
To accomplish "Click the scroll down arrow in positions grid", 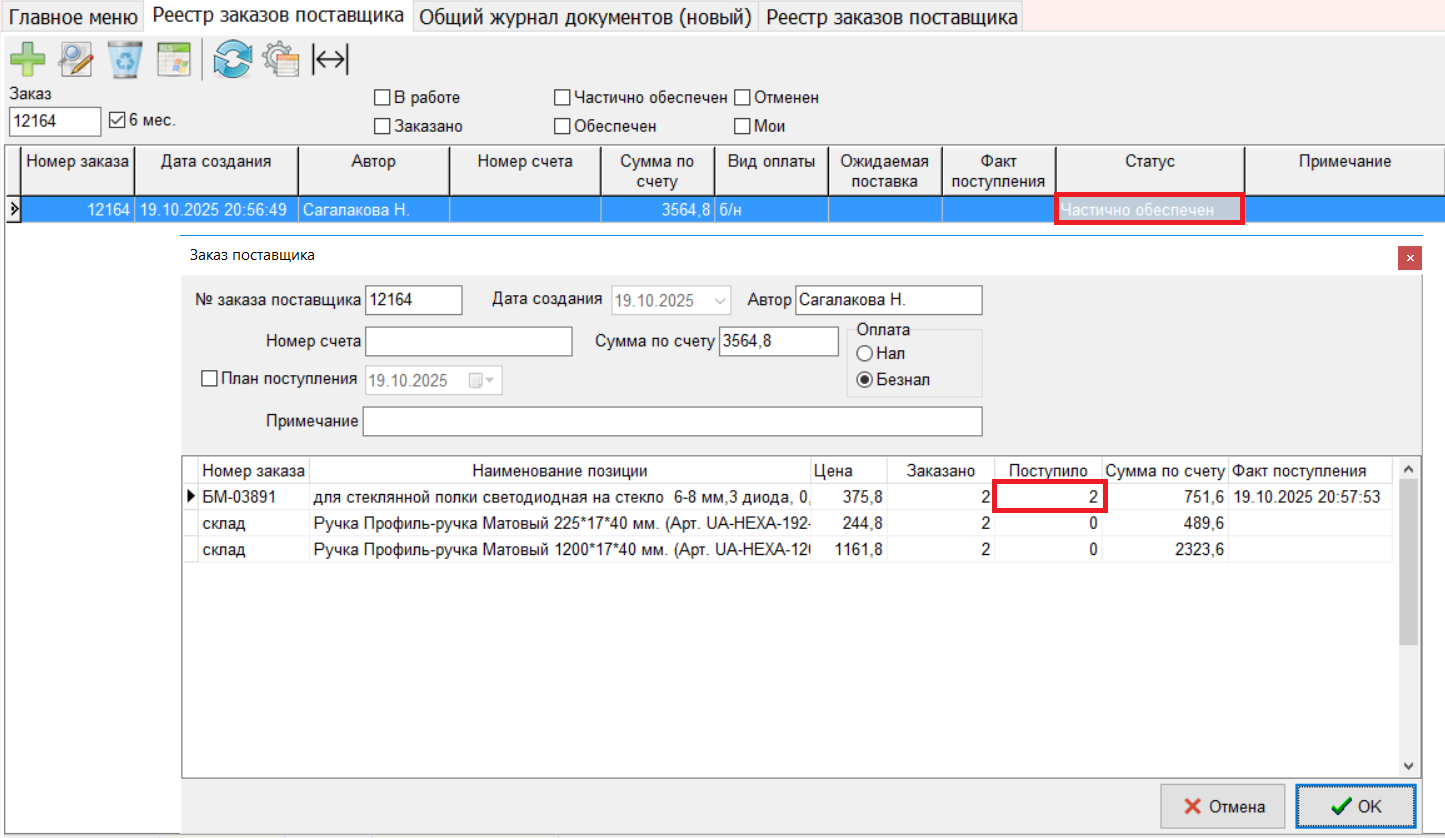I will [x=1408, y=766].
